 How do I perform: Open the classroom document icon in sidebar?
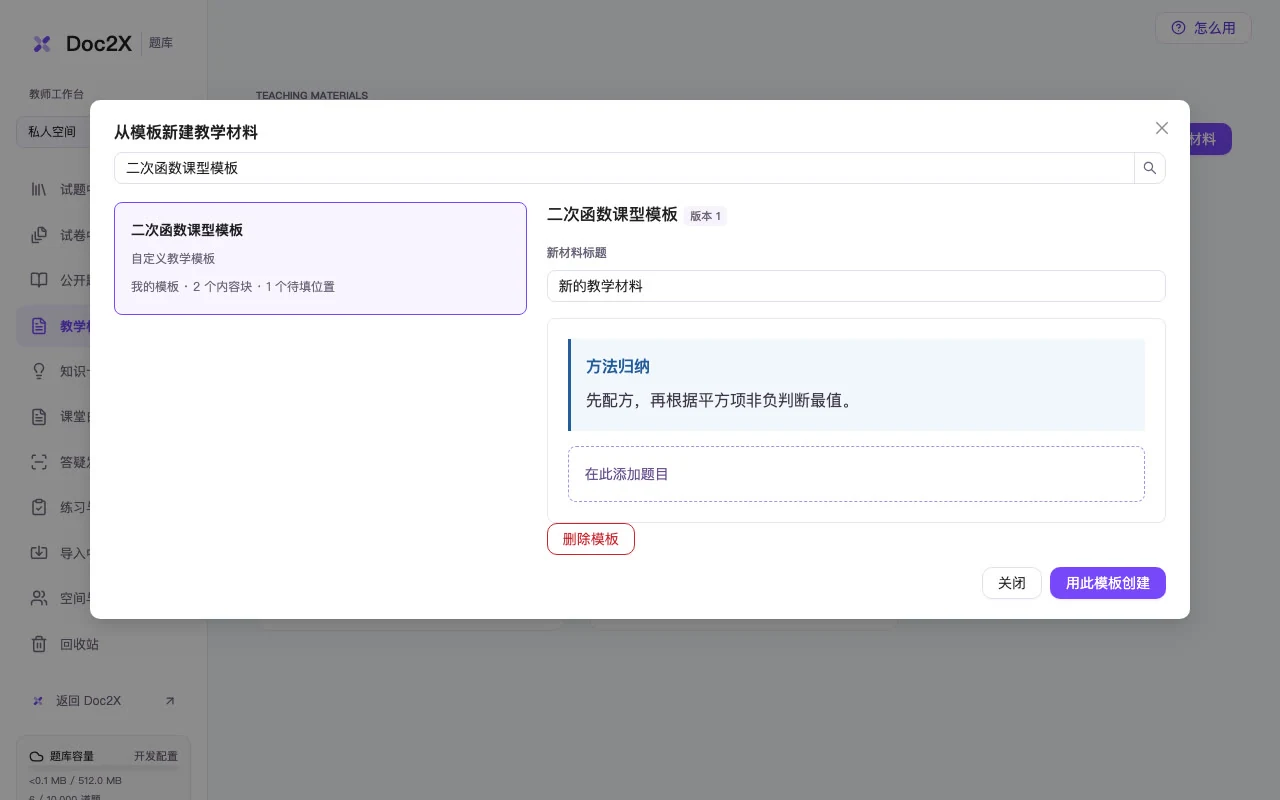39,416
